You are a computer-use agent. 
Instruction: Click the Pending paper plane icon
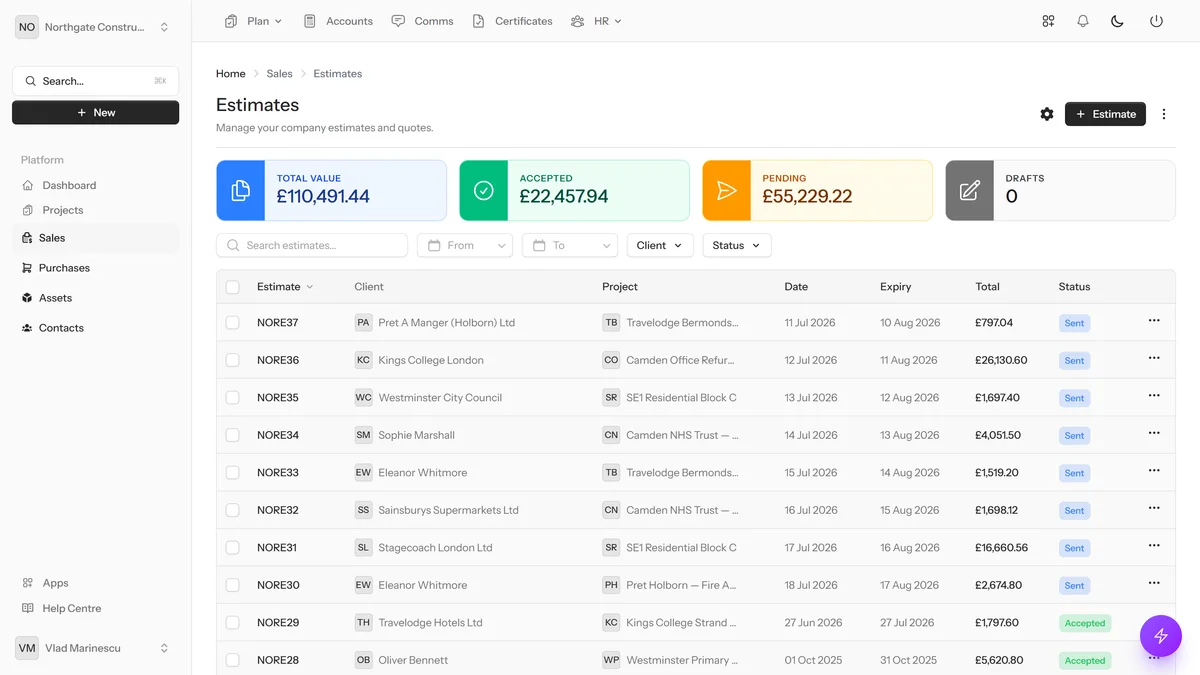[727, 190]
